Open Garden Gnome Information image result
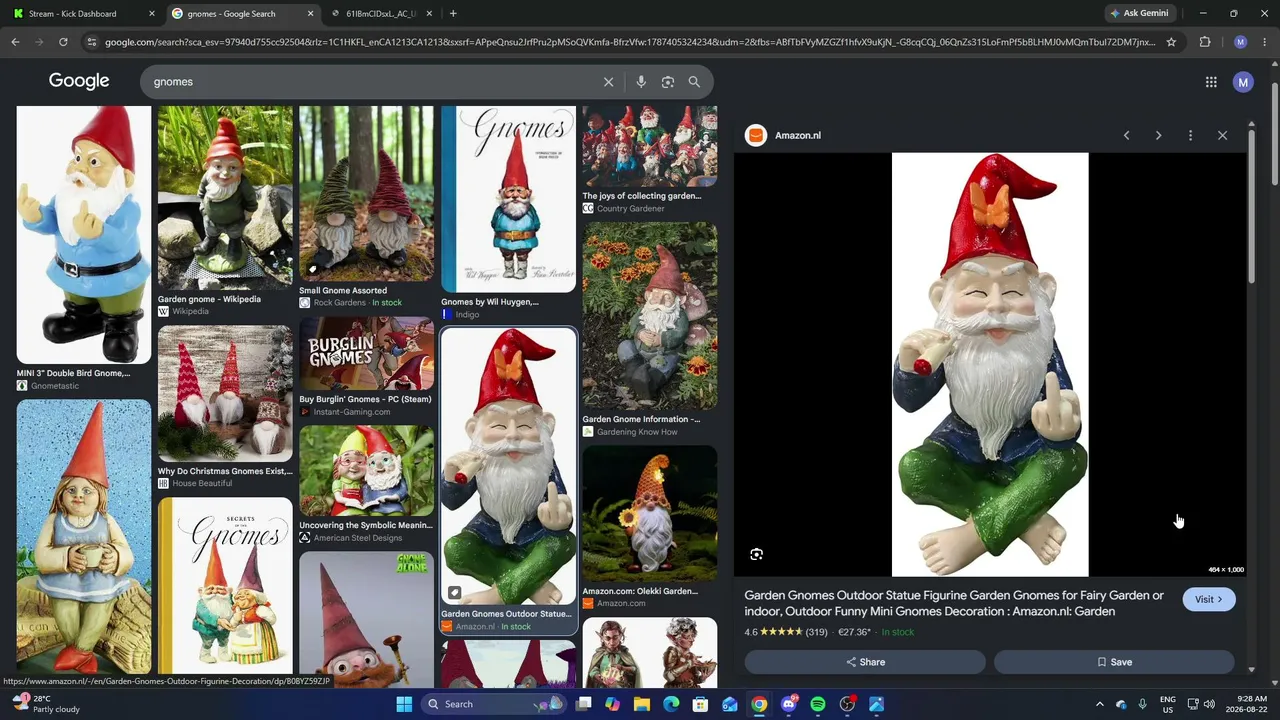This screenshot has width=1280, height=720. [x=650, y=316]
